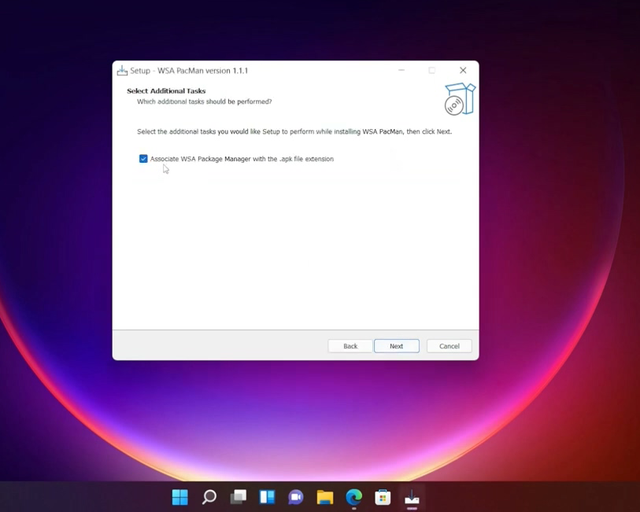Open File Explorer from the taskbar
The height and width of the screenshot is (512, 640).
pyautogui.click(x=325, y=497)
